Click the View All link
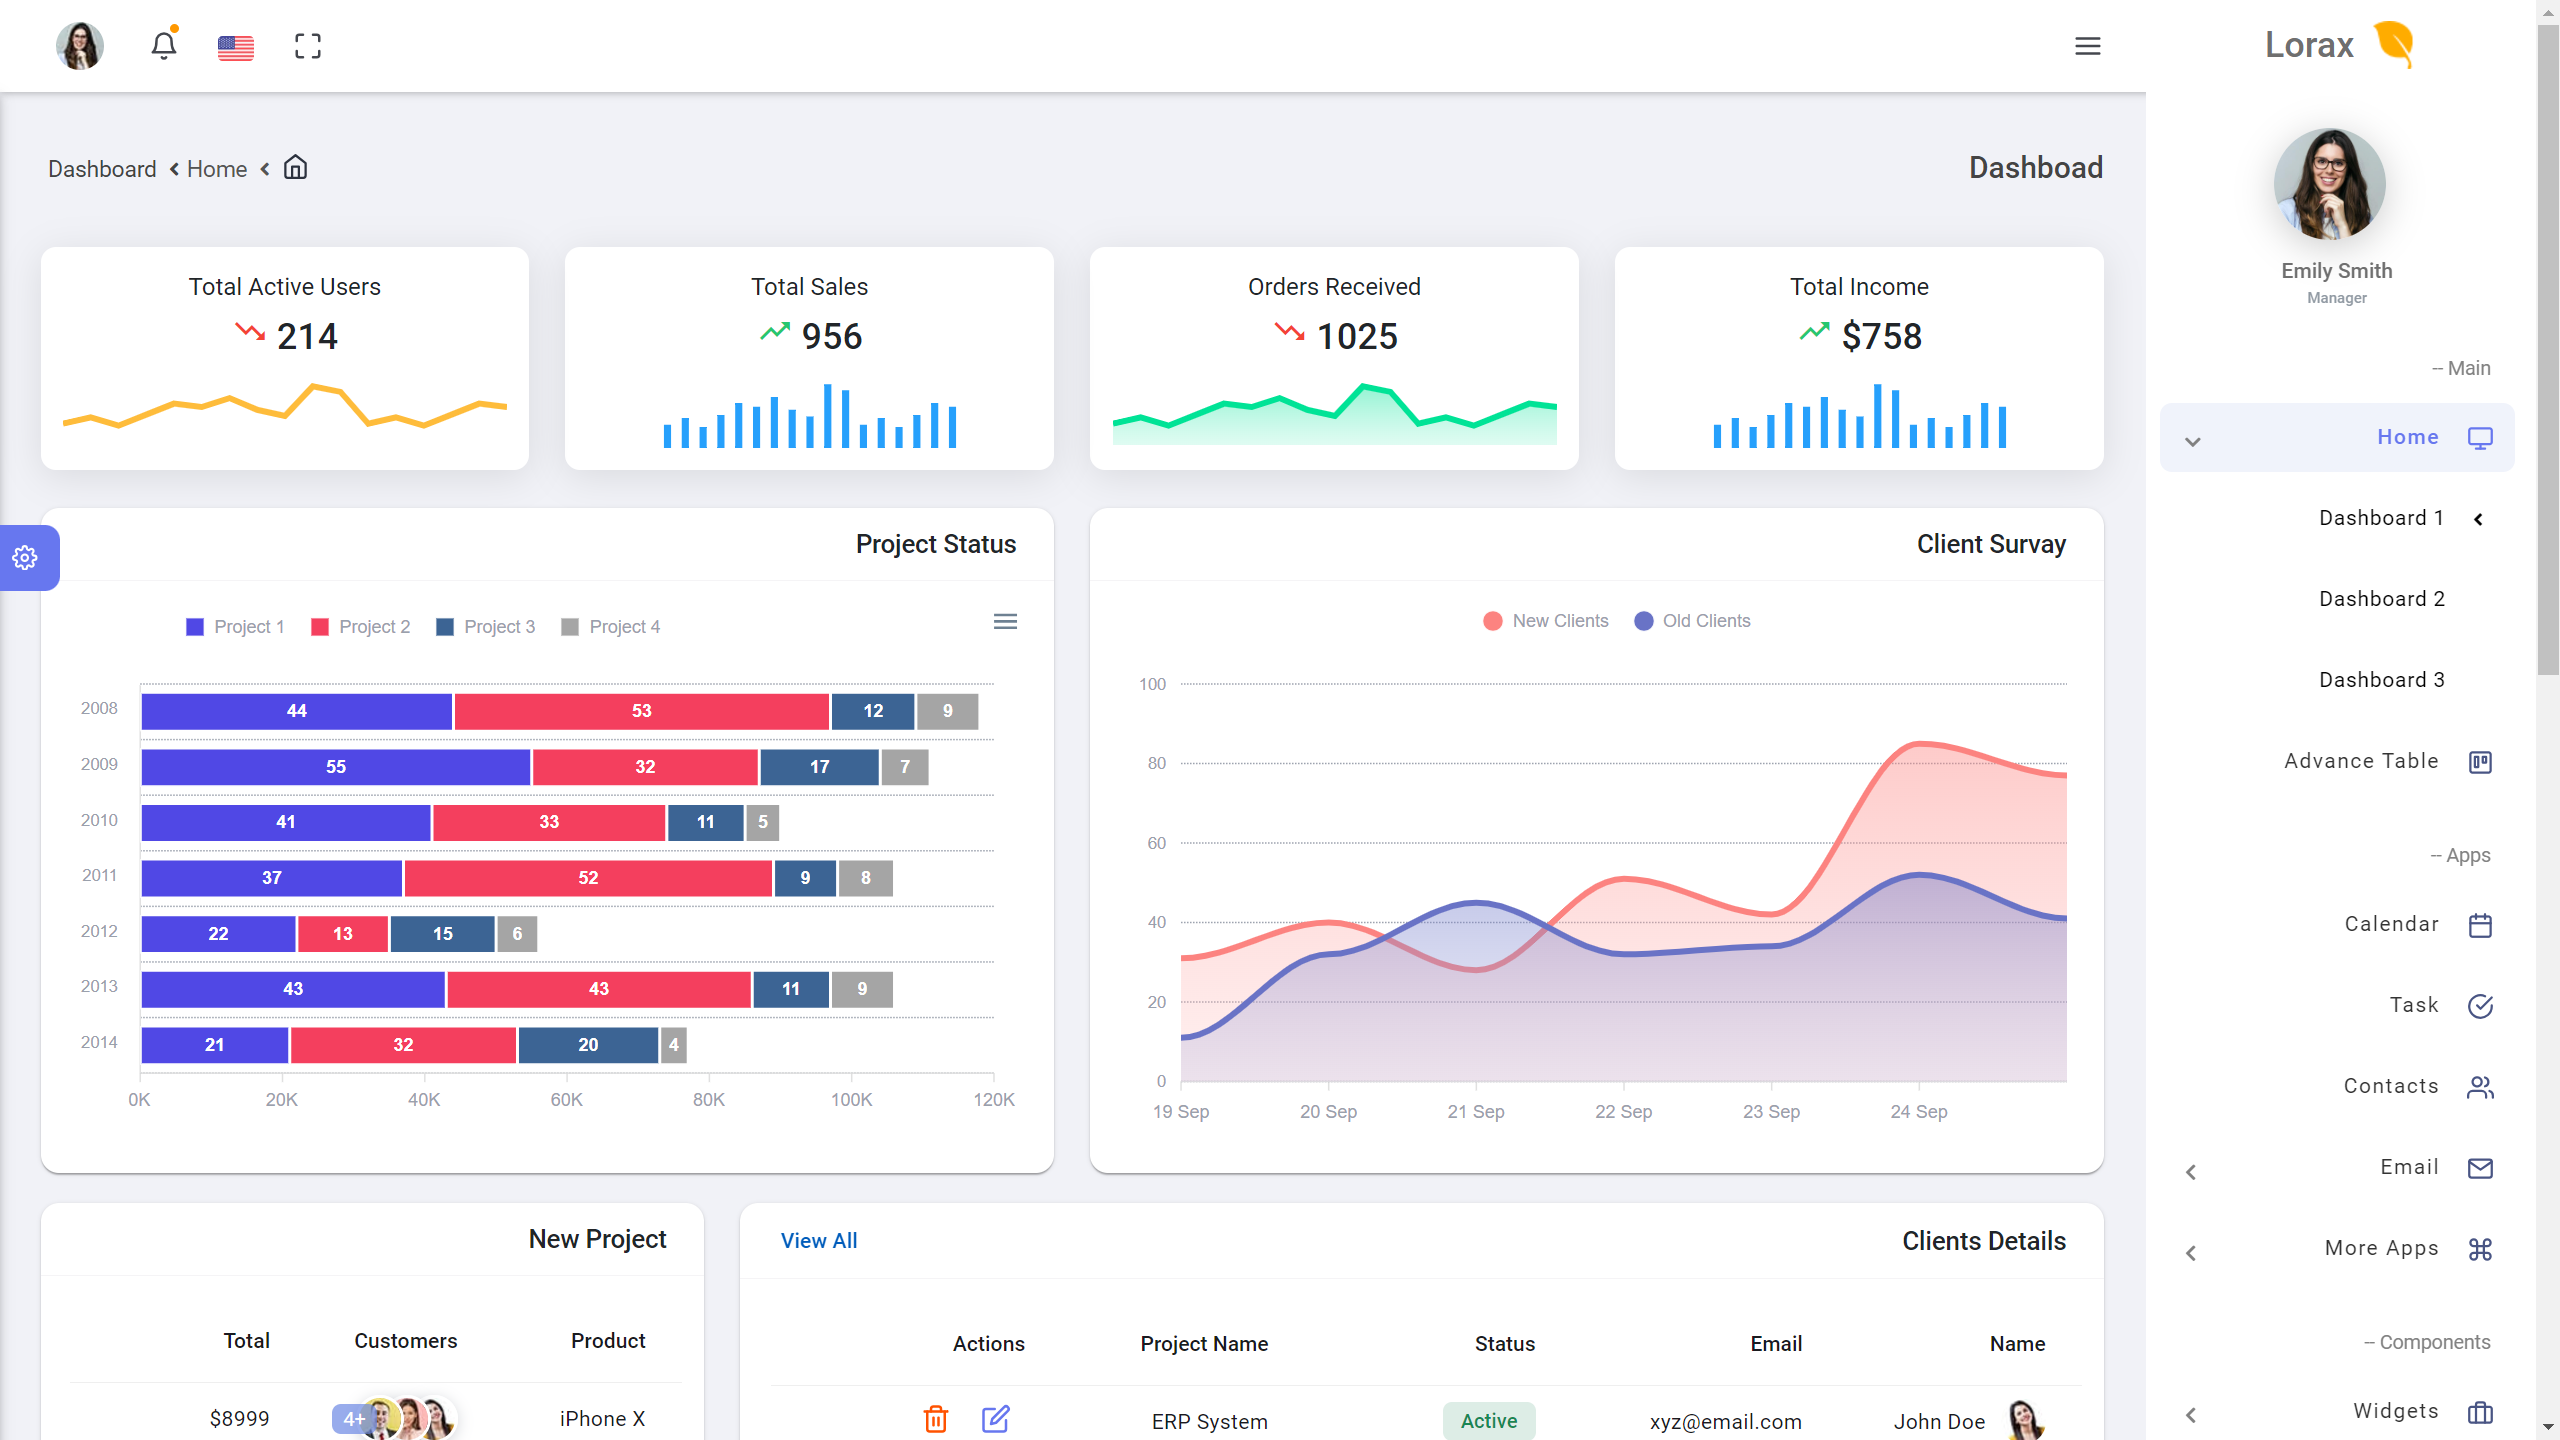The image size is (2560, 1440). (819, 1240)
